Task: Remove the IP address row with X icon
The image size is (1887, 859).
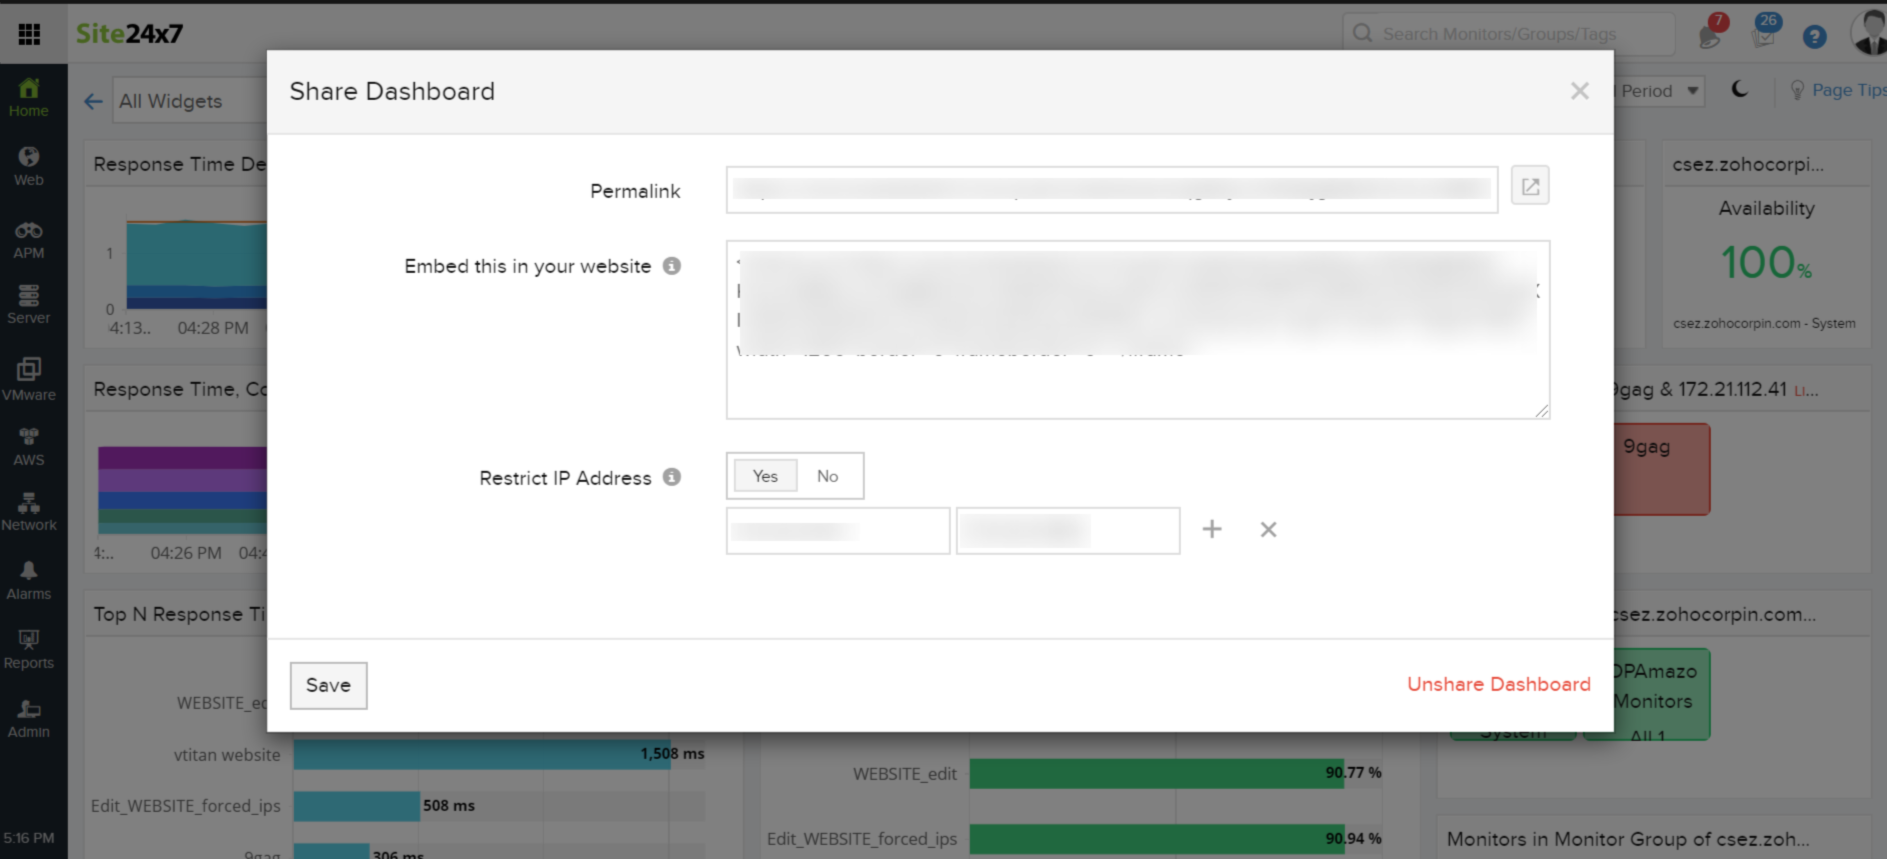Action: point(1267,530)
